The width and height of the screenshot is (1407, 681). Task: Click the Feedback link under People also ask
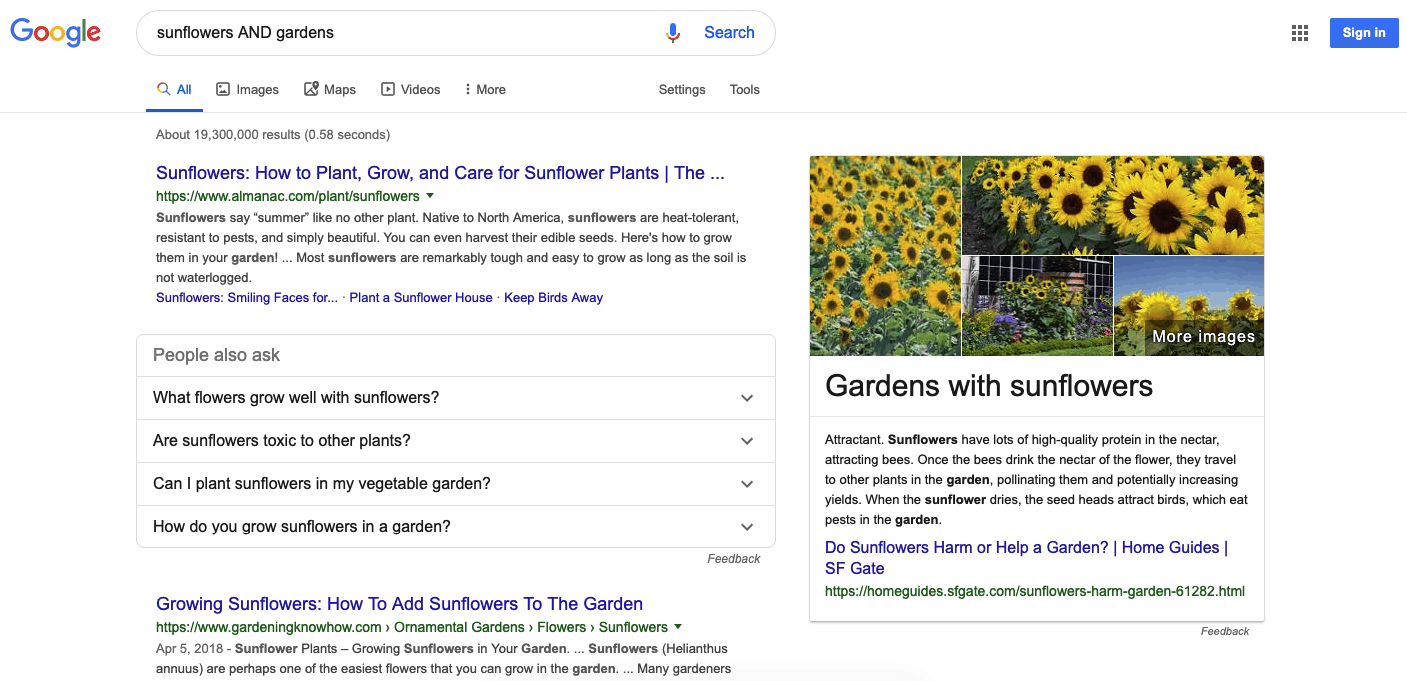[x=733, y=558]
